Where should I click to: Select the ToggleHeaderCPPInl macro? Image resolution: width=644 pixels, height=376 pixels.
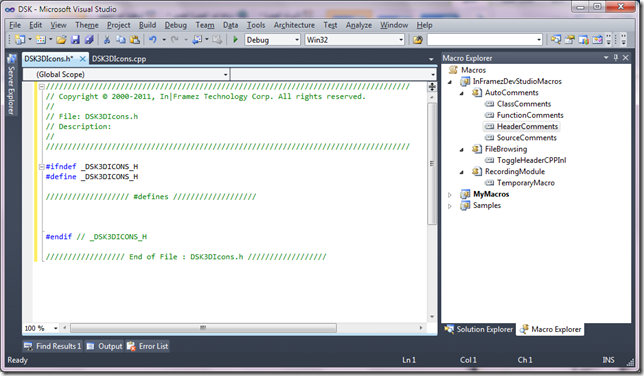pyautogui.click(x=531, y=160)
